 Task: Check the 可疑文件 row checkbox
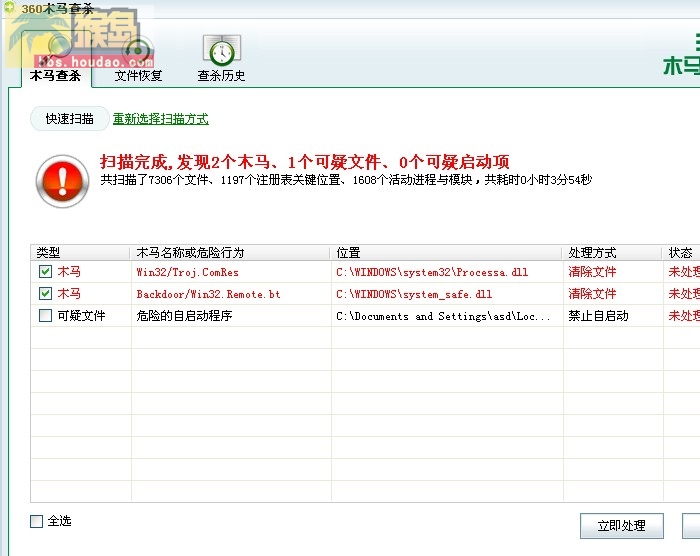pyautogui.click(x=46, y=316)
